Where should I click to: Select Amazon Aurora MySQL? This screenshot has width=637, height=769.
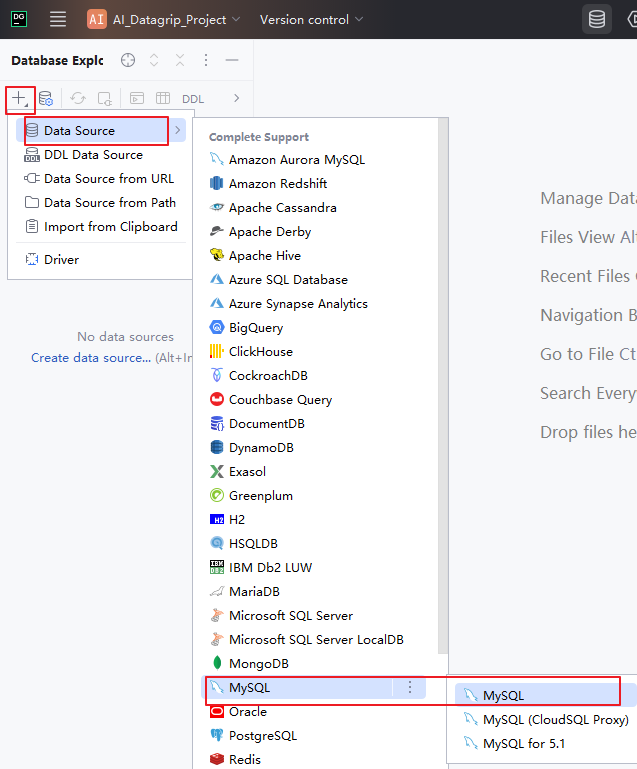click(x=314, y=160)
